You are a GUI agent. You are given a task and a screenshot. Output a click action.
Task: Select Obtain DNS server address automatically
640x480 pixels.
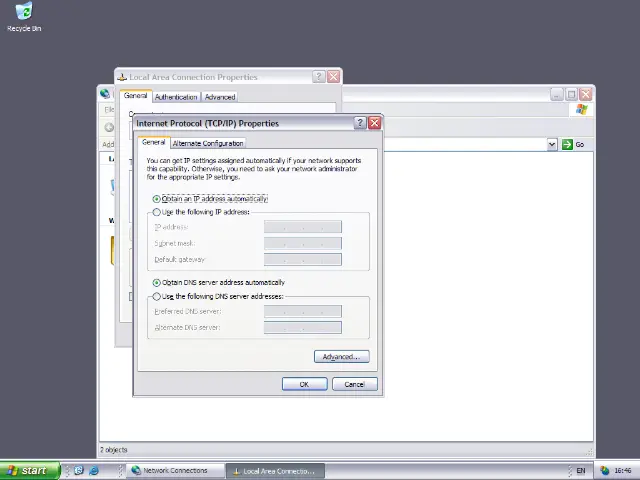[x=157, y=283]
